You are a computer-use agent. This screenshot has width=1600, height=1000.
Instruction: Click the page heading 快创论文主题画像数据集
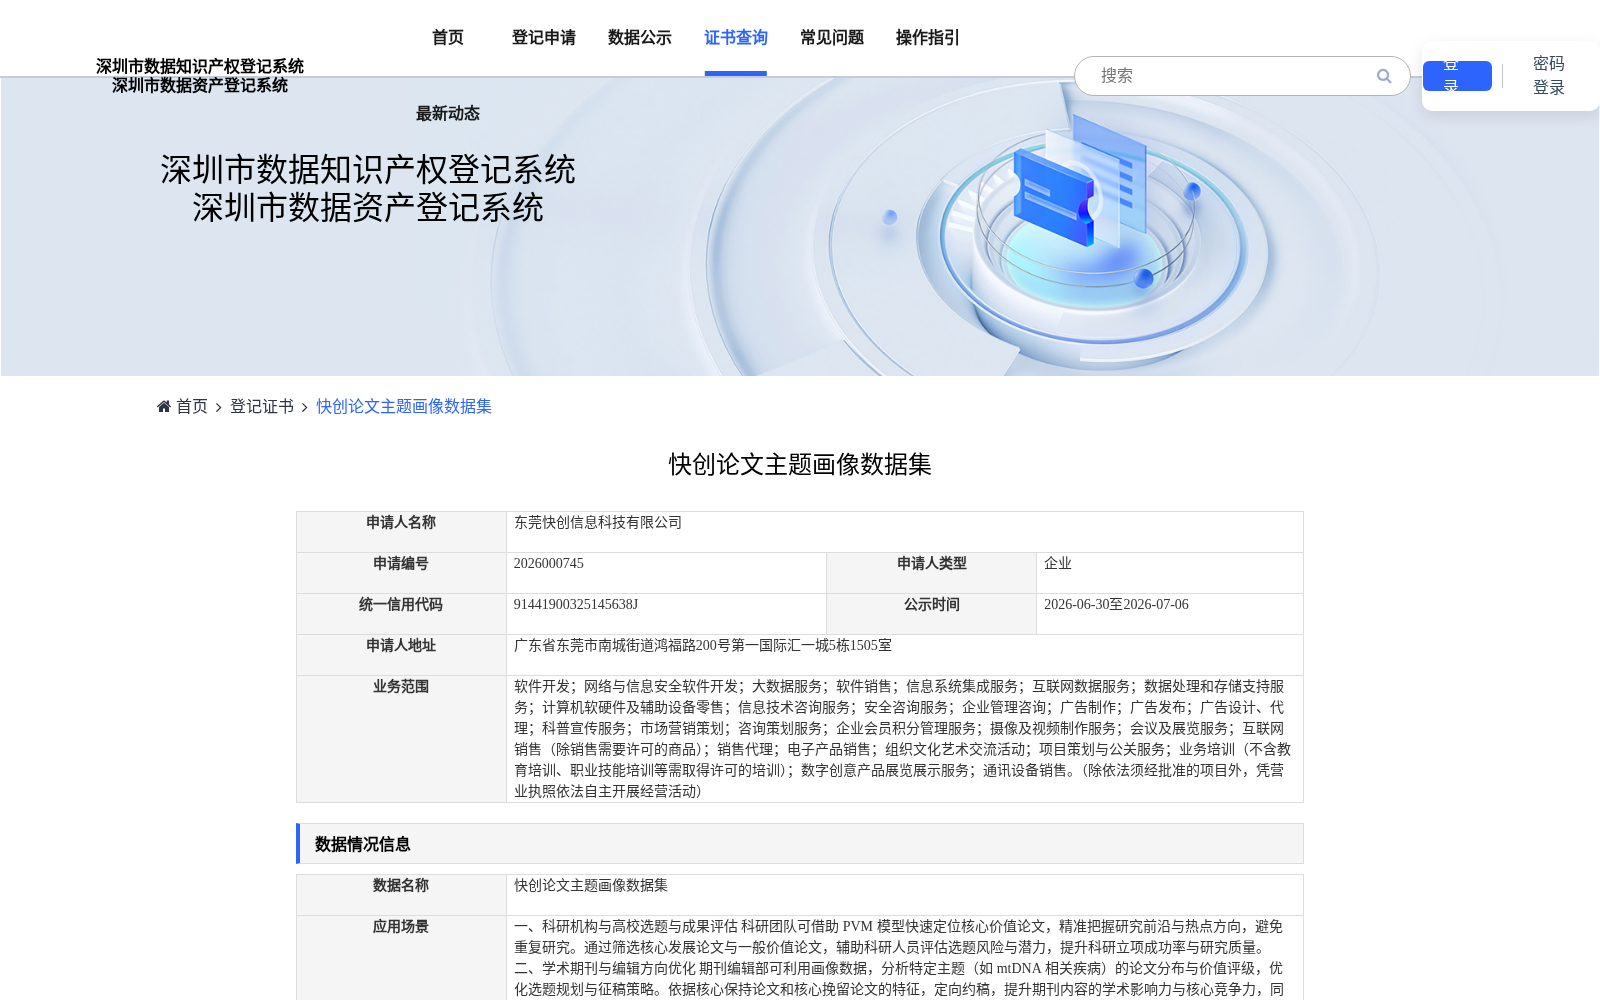pyautogui.click(x=800, y=464)
